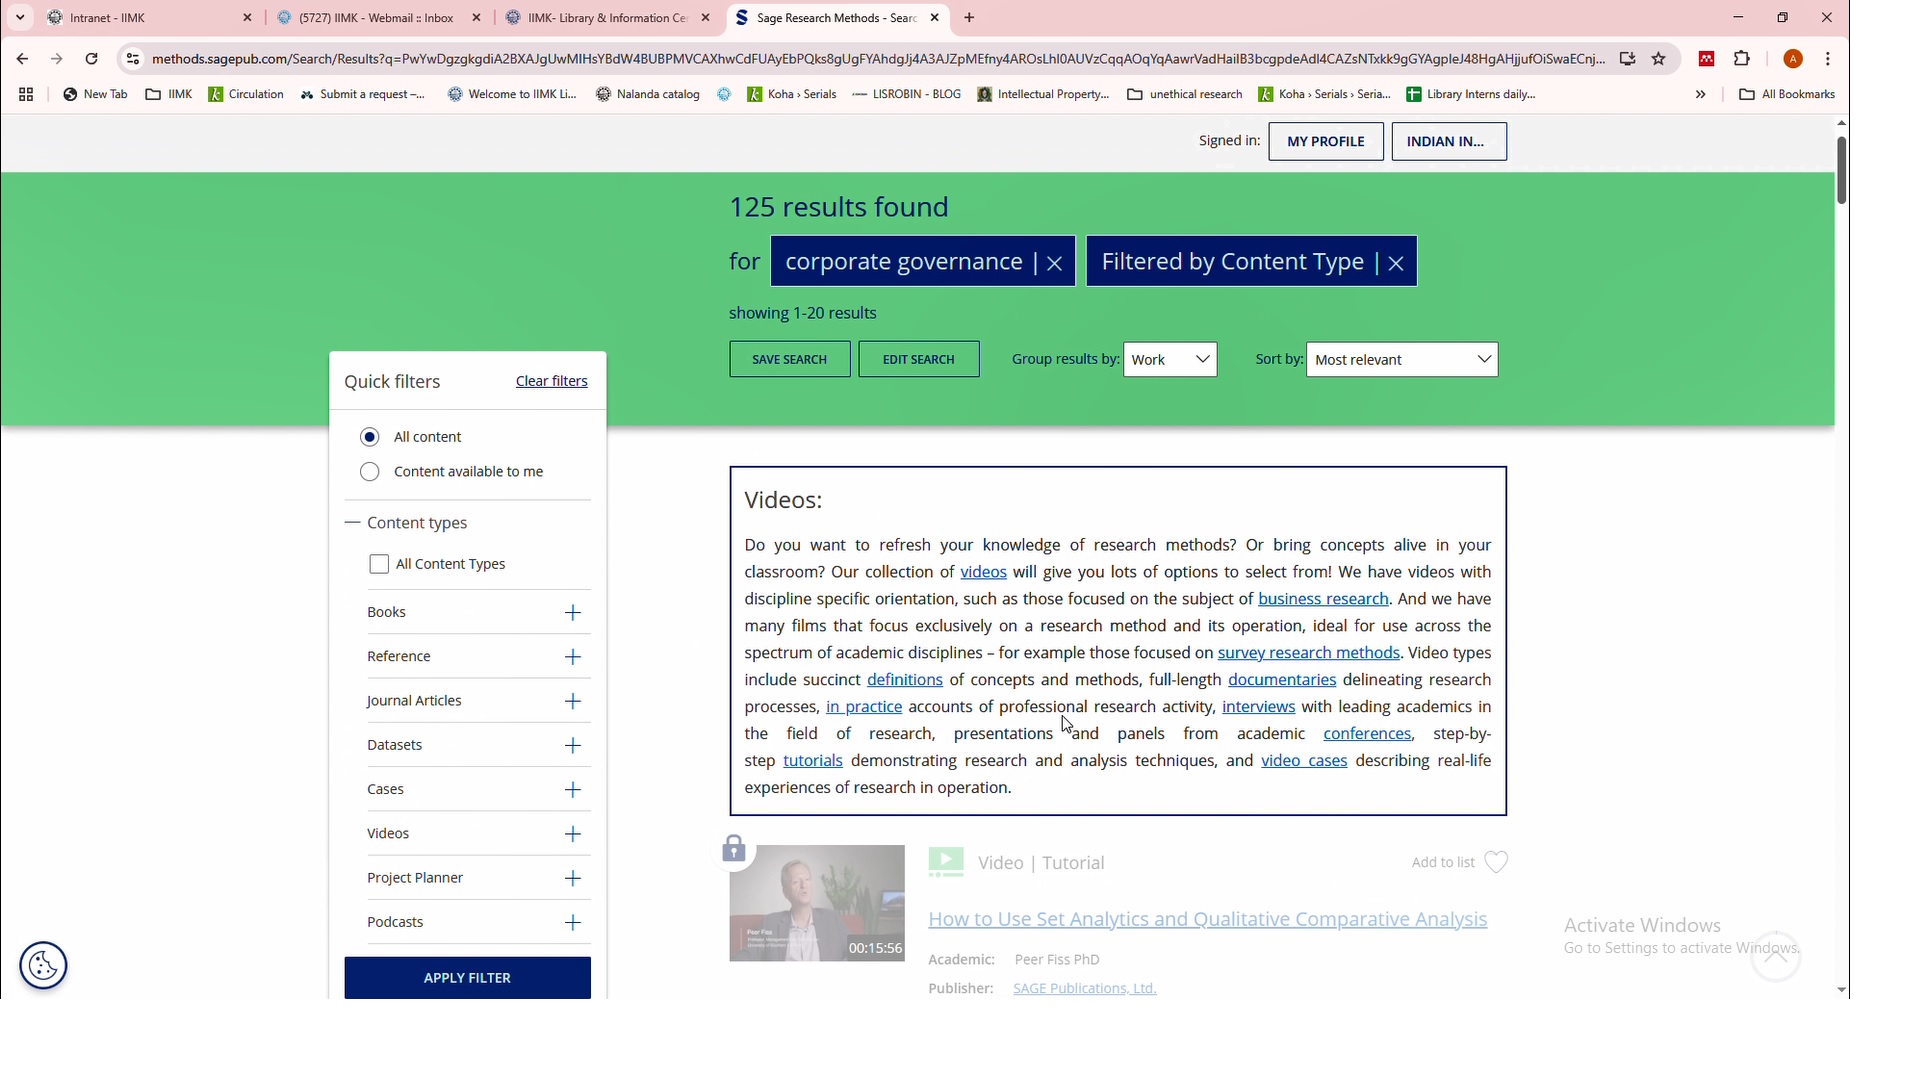Bookmark this page with the star icon

tap(1659, 59)
